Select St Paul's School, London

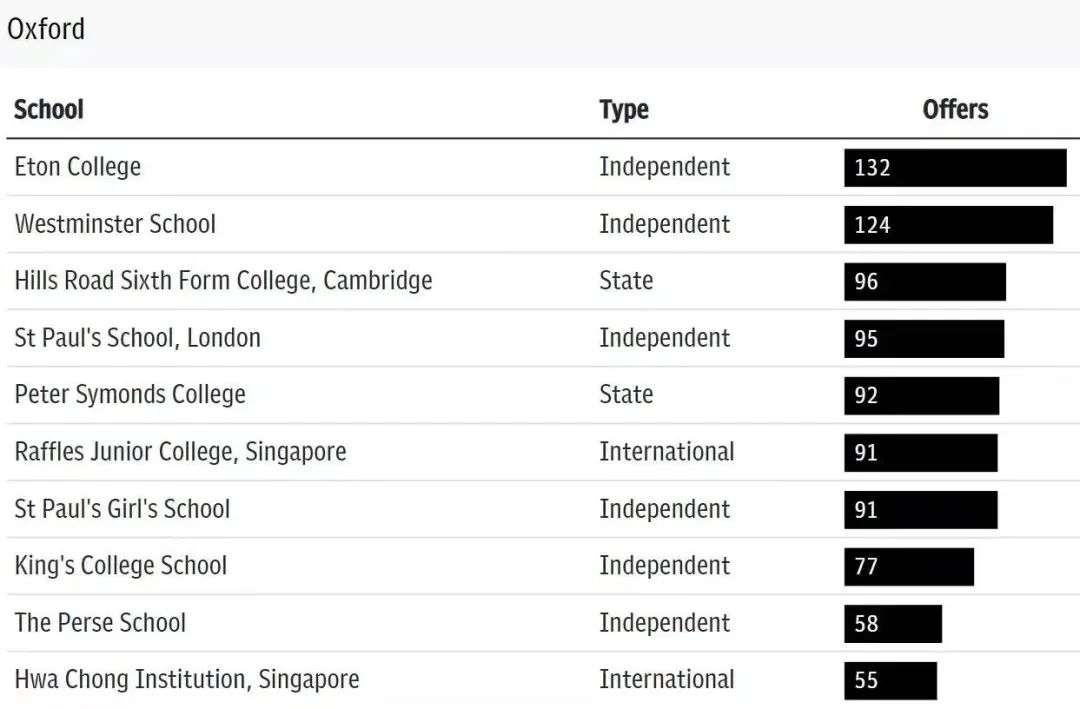coord(137,338)
